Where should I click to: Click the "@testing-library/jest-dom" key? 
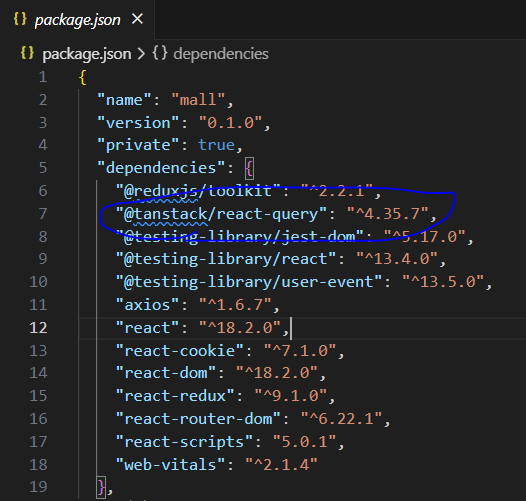click(x=240, y=237)
